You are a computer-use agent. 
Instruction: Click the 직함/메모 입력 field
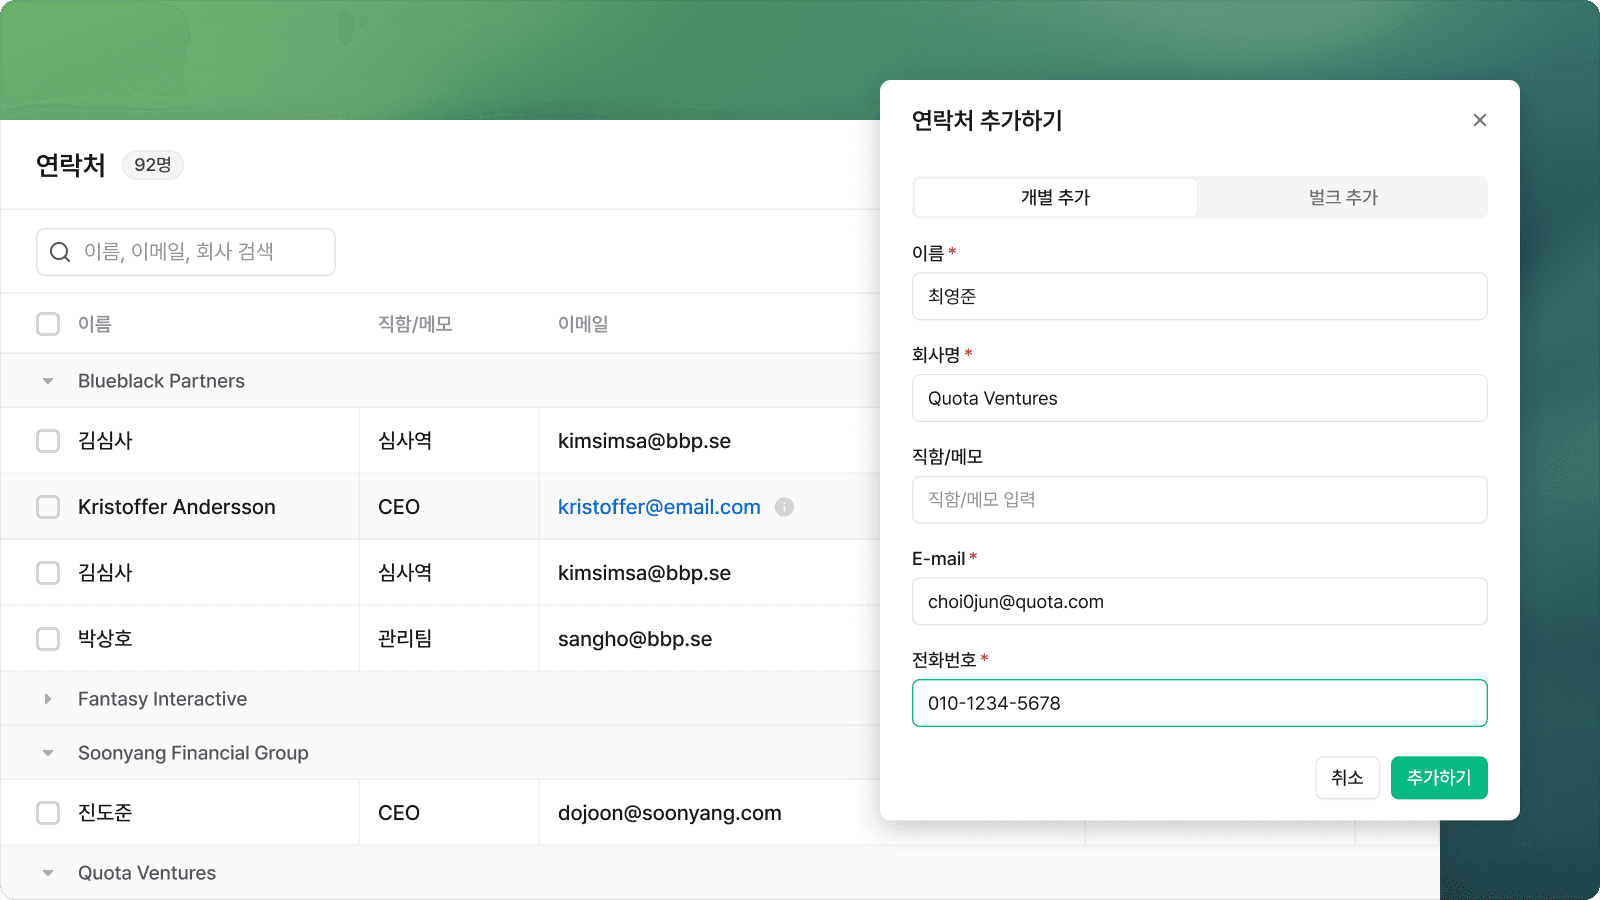click(1199, 500)
